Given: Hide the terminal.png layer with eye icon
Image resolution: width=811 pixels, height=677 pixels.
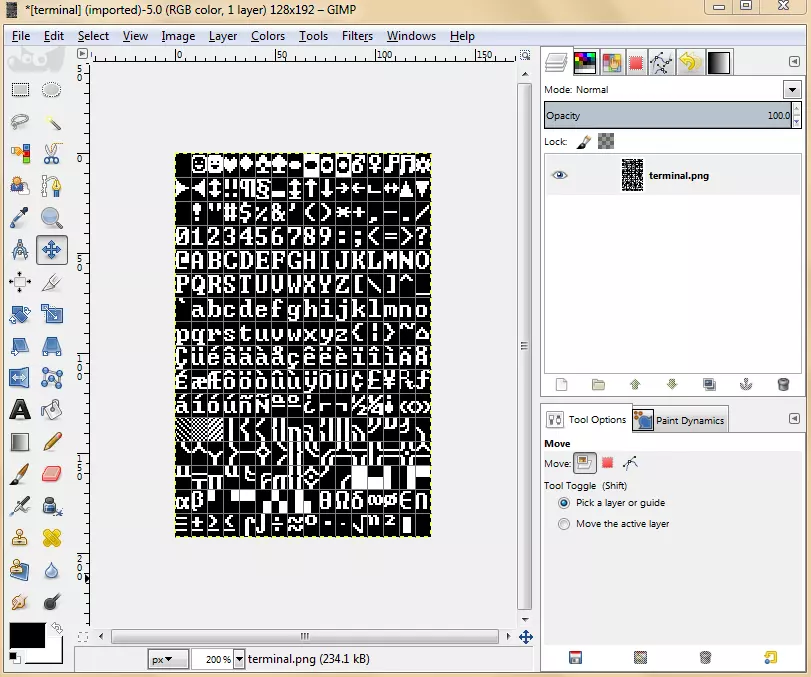Looking at the screenshot, I should pos(559,175).
